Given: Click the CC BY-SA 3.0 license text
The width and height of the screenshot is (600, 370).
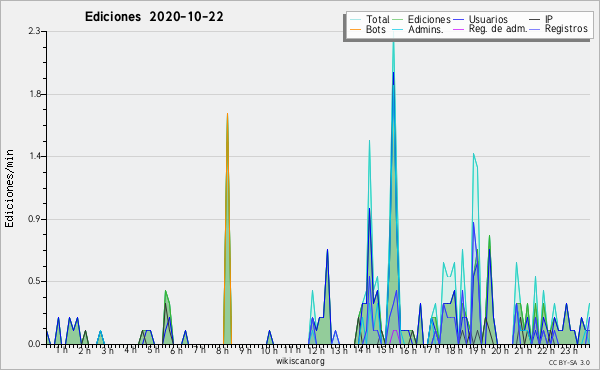Looking at the screenshot, I should [x=569, y=363].
